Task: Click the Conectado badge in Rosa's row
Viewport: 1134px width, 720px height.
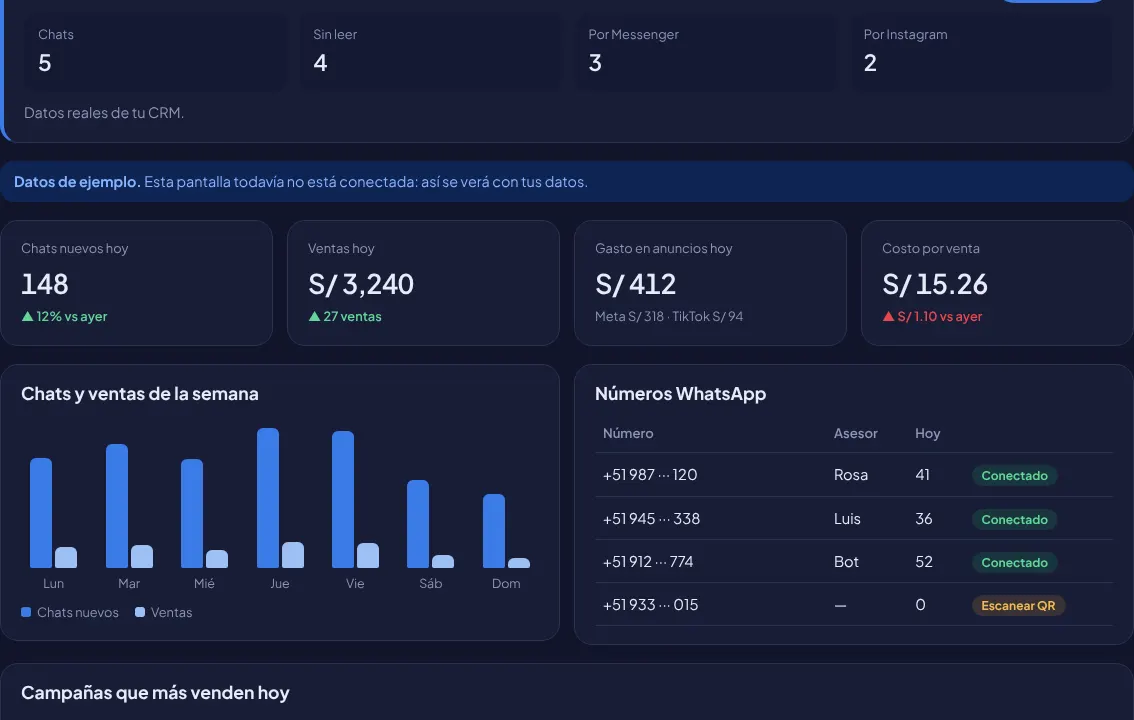Action: pos(1014,476)
